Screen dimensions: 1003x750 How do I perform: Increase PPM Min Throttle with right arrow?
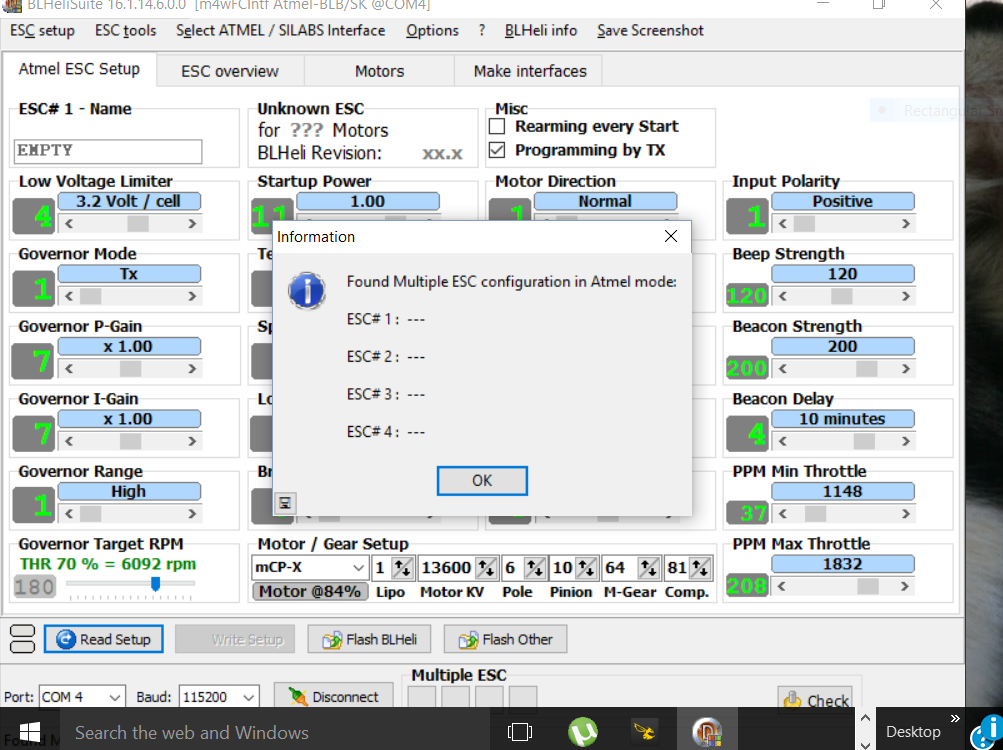[x=906, y=513]
